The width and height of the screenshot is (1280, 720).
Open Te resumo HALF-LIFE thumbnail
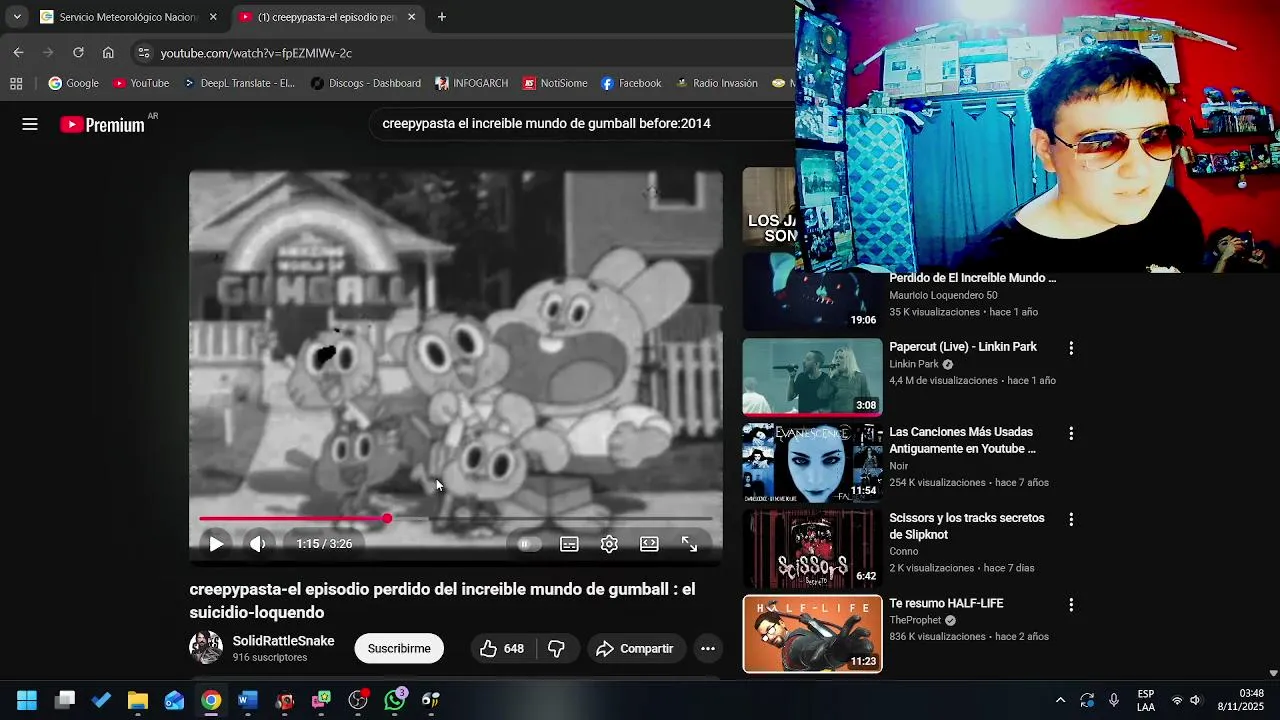tap(812, 634)
